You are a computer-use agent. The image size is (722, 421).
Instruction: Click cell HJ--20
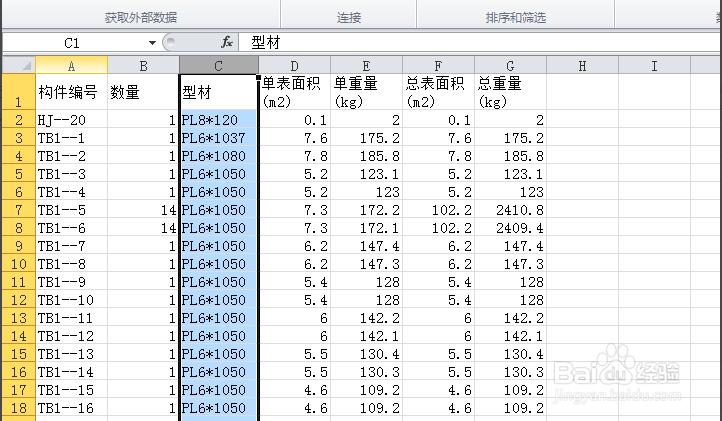71,120
